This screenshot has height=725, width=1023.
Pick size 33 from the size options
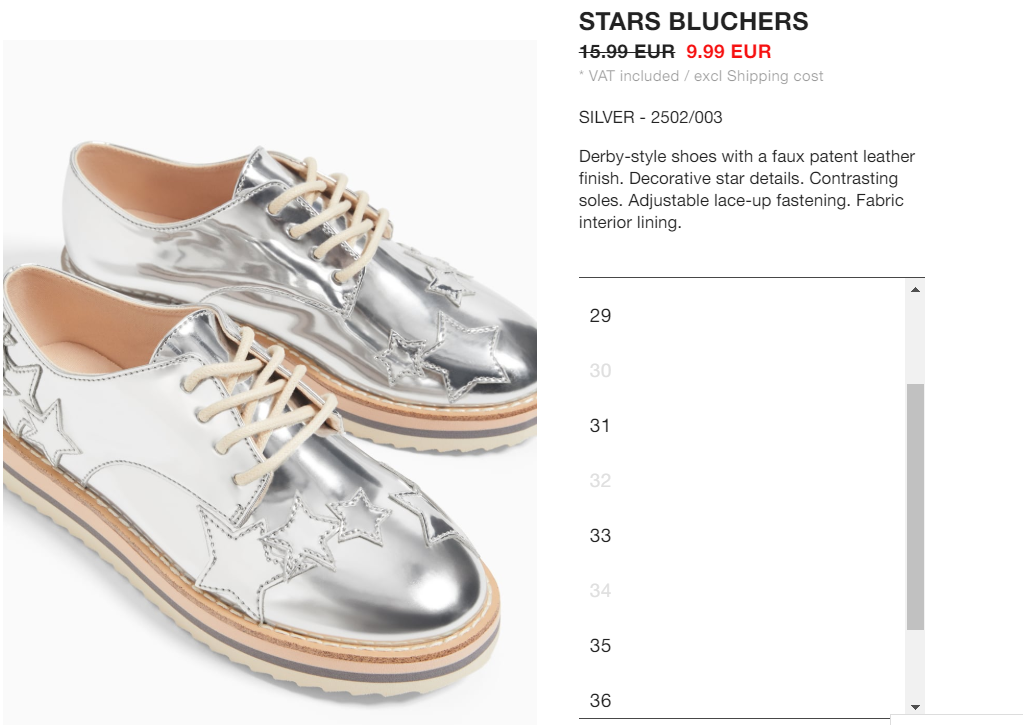[x=742, y=536]
